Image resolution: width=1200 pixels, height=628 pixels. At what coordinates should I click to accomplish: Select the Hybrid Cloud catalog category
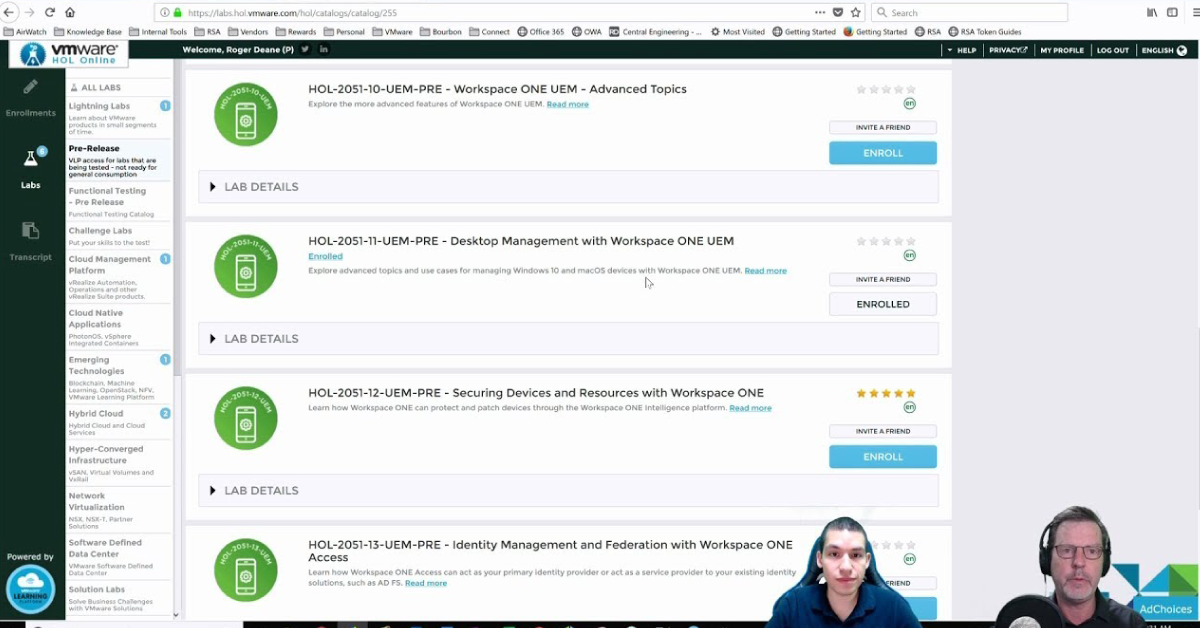click(96, 414)
